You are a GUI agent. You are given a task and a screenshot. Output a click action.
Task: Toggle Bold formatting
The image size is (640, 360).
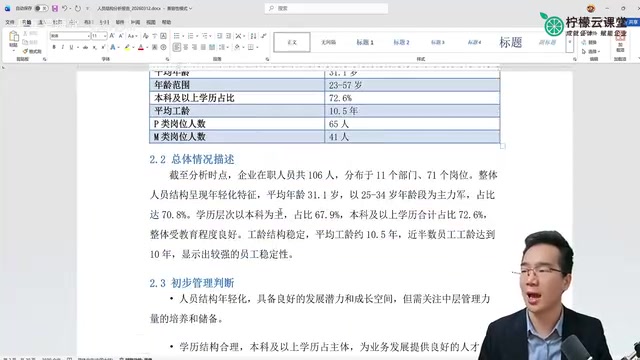54,47
